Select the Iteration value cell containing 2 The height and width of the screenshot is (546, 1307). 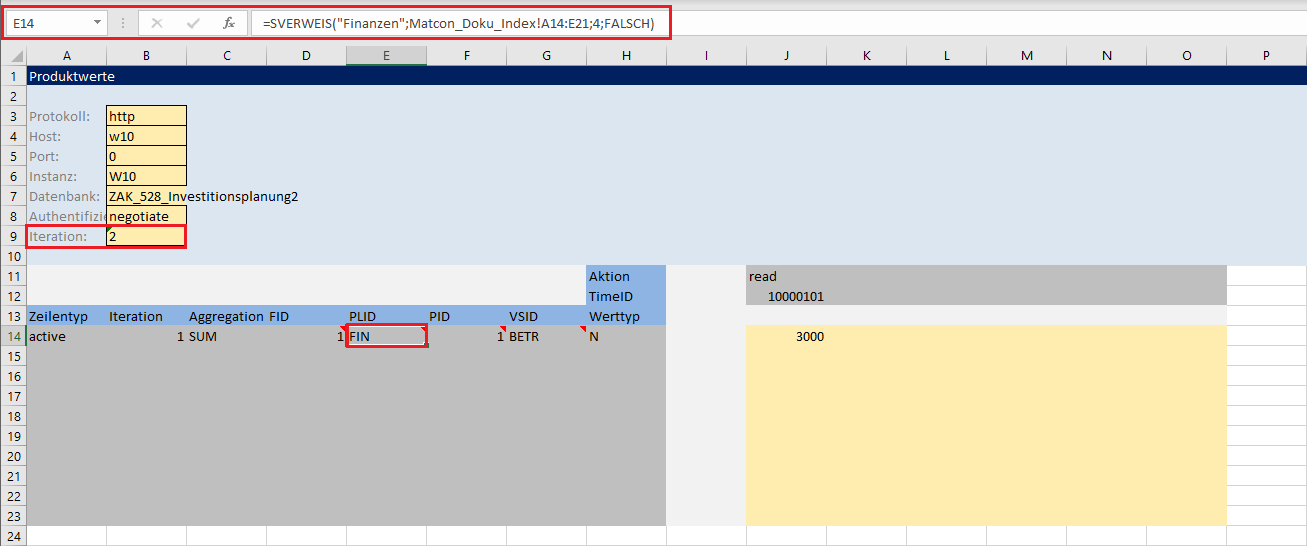coord(146,237)
